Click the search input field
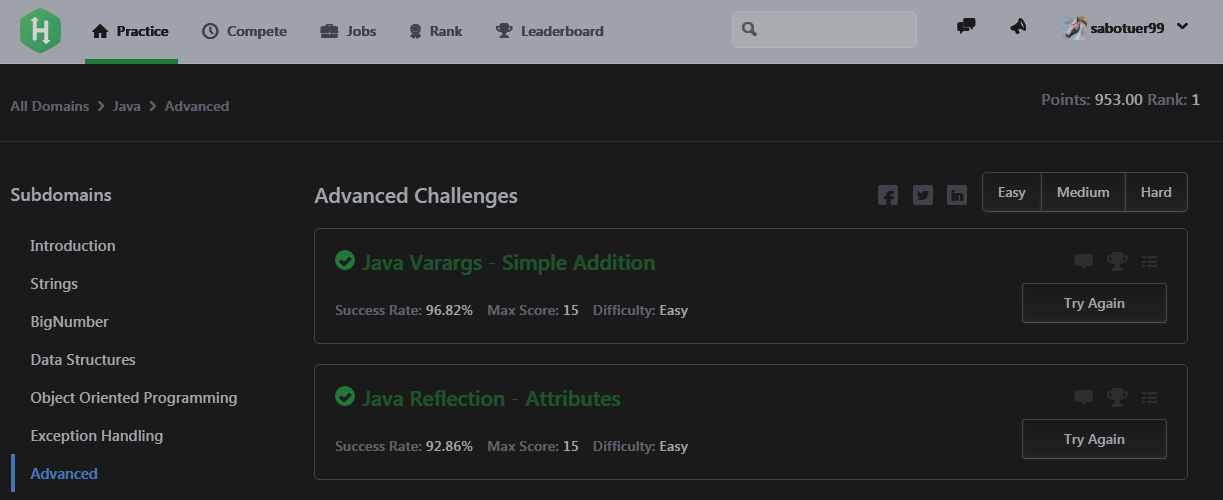The height and width of the screenshot is (500, 1223). 824,29
